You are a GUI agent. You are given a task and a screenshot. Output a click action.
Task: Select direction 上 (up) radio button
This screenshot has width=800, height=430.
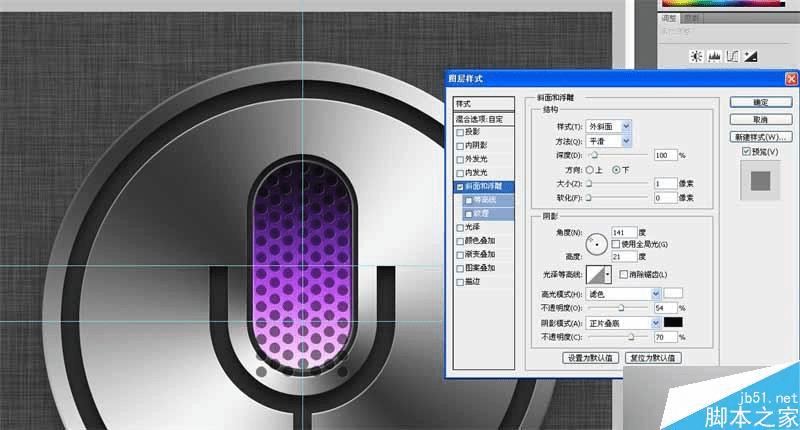(590, 170)
